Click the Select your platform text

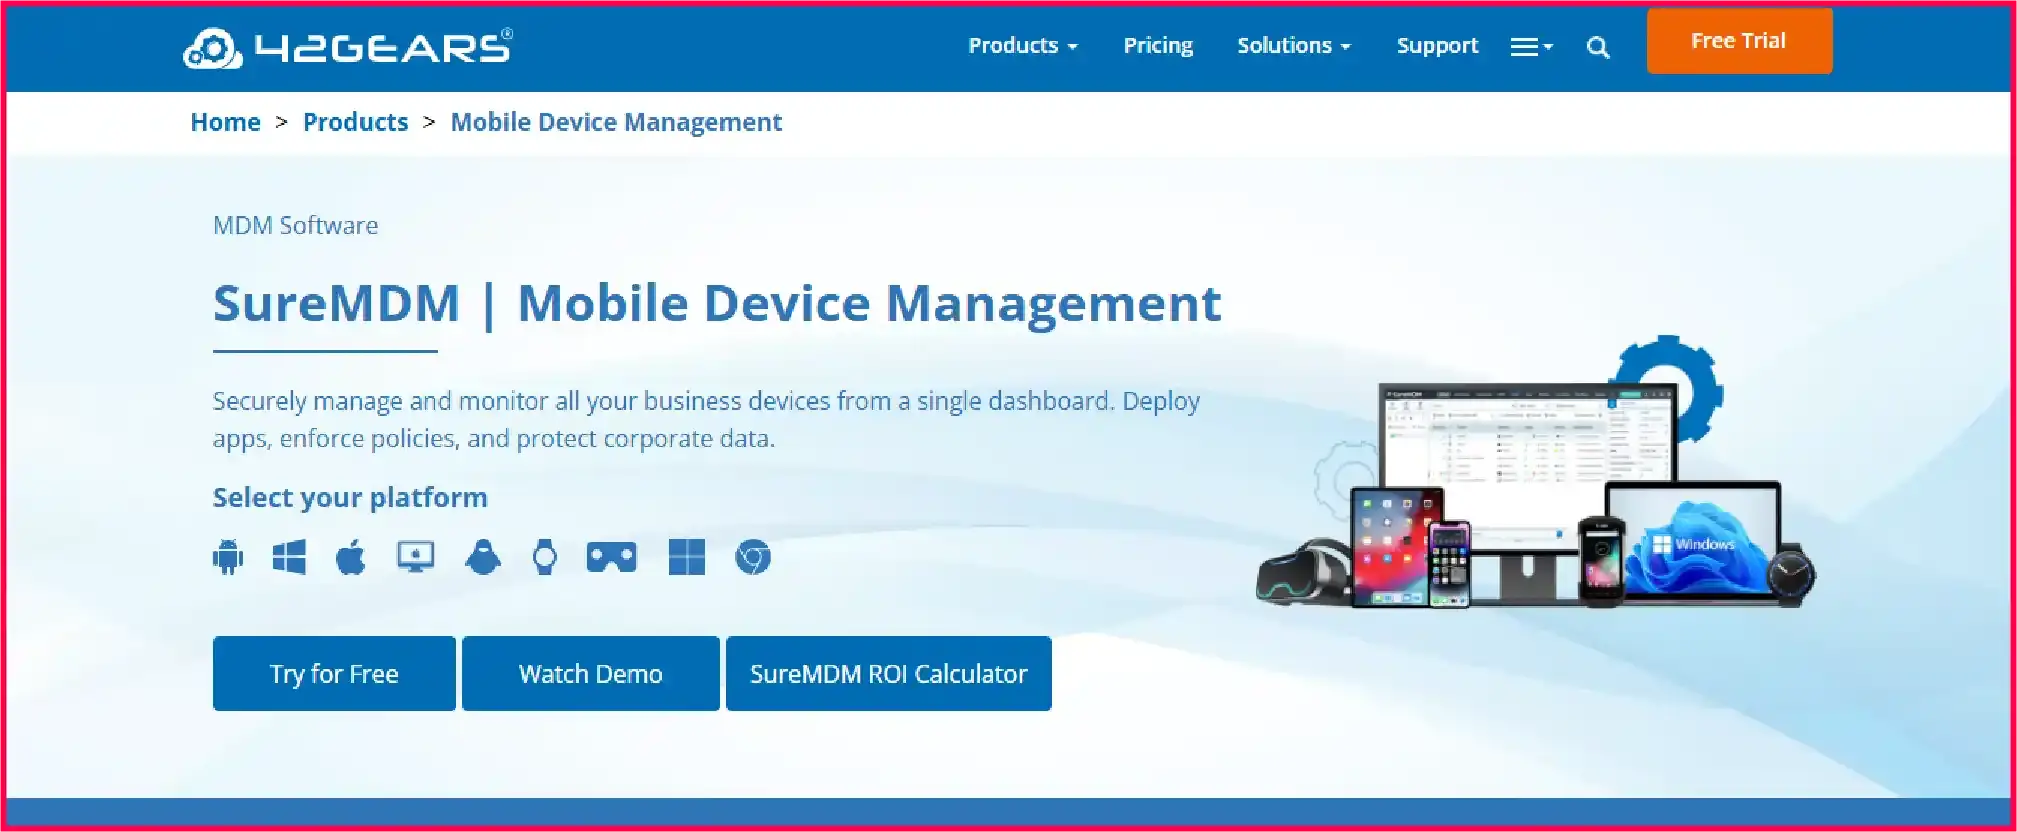pos(350,497)
